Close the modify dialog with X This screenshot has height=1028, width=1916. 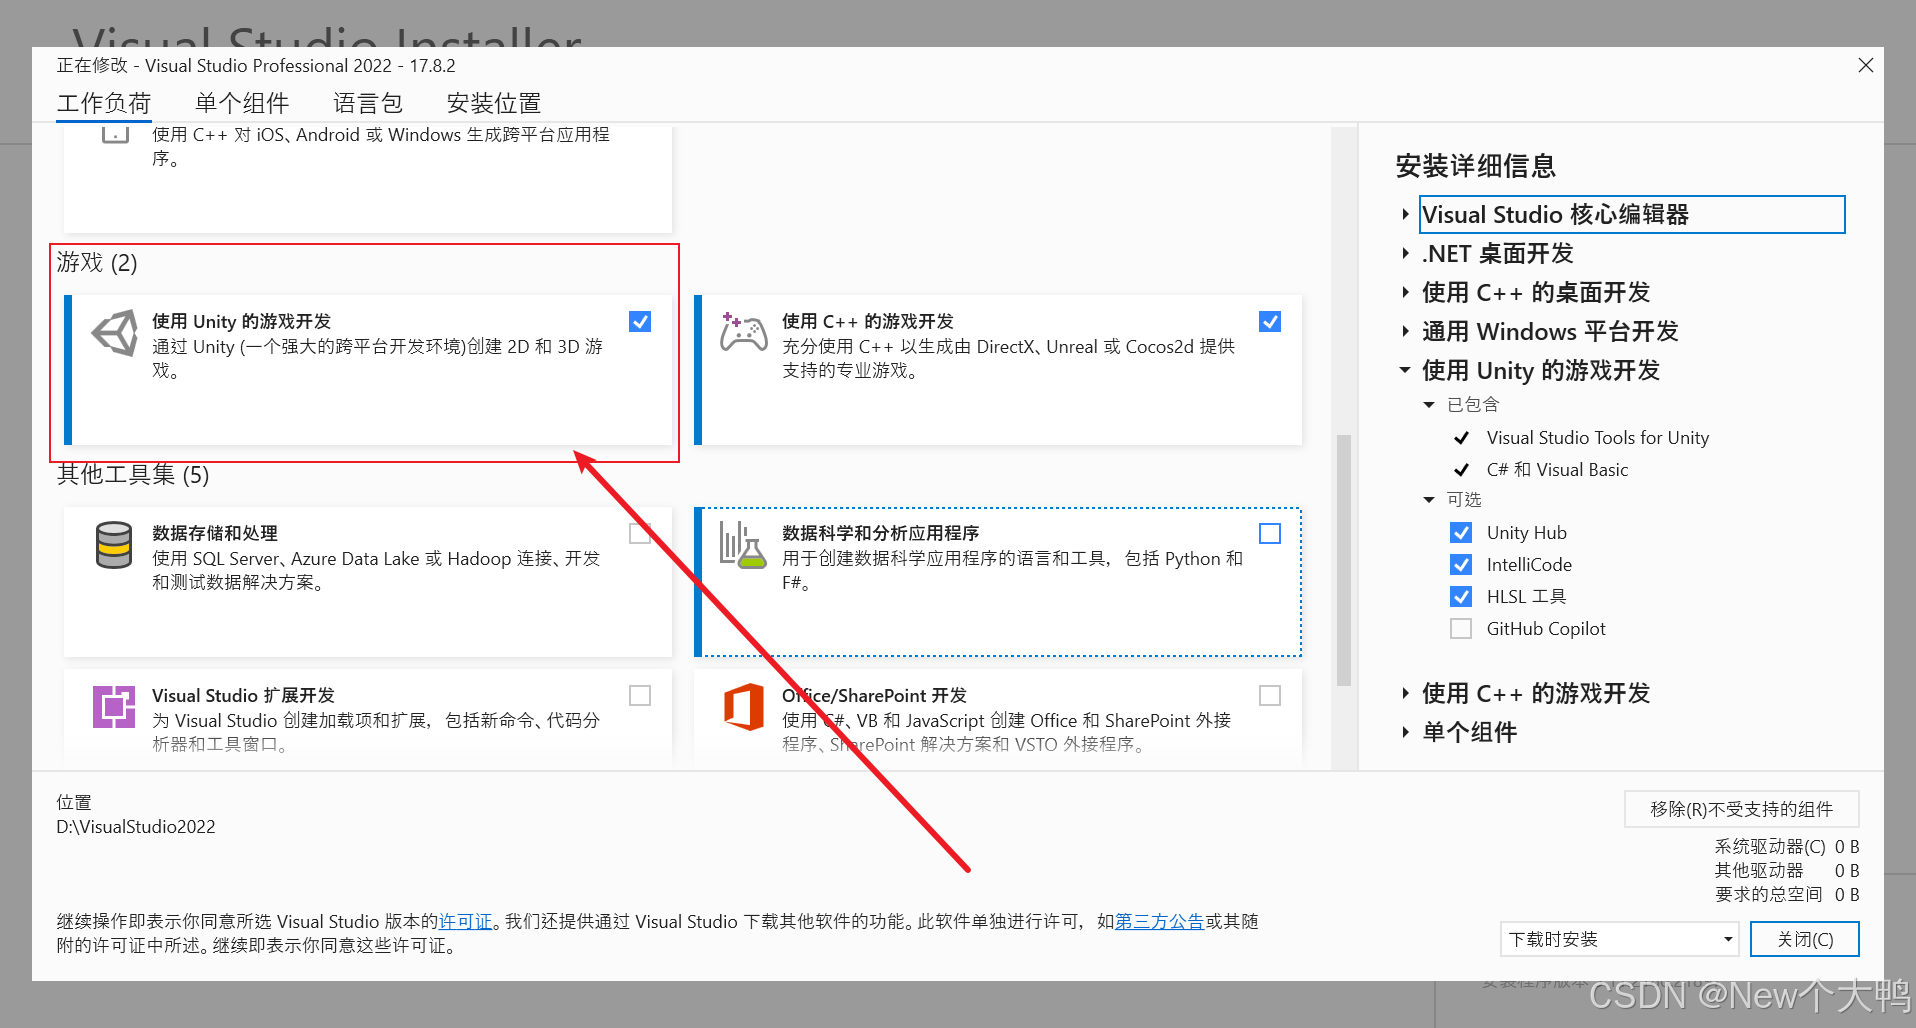click(1865, 65)
